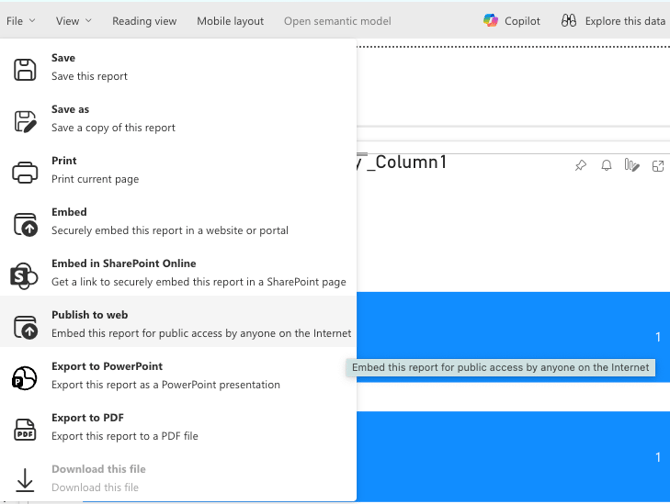Click the Copilot colorful logo icon
This screenshot has width=670, height=504.
pos(491,21)
